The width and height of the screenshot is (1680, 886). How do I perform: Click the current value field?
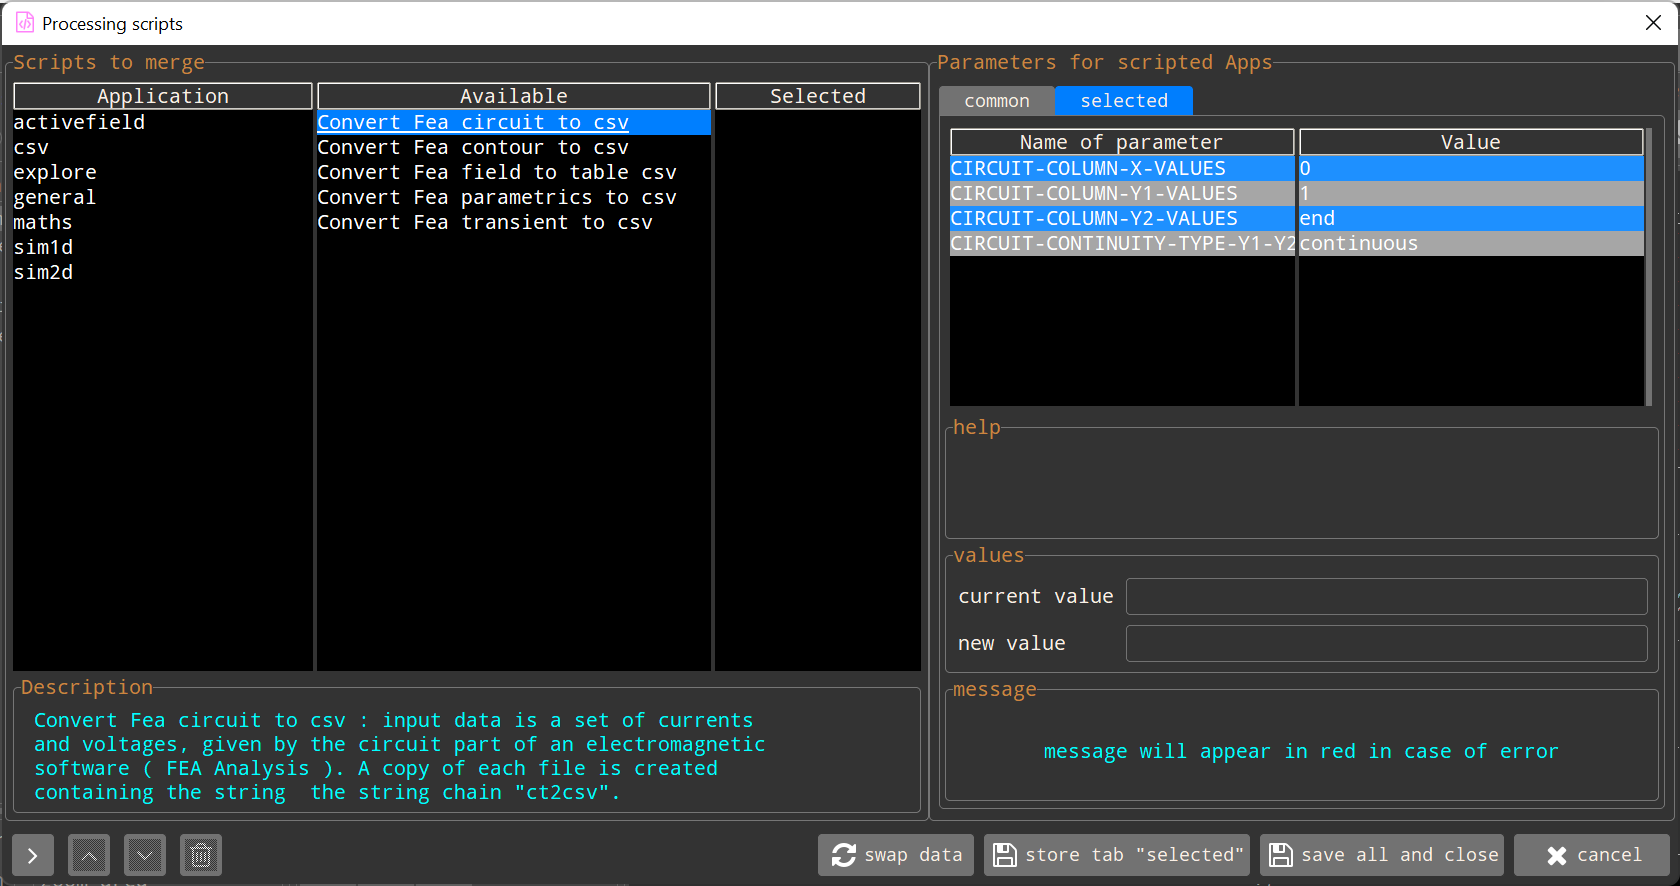tap(1386, 596)
